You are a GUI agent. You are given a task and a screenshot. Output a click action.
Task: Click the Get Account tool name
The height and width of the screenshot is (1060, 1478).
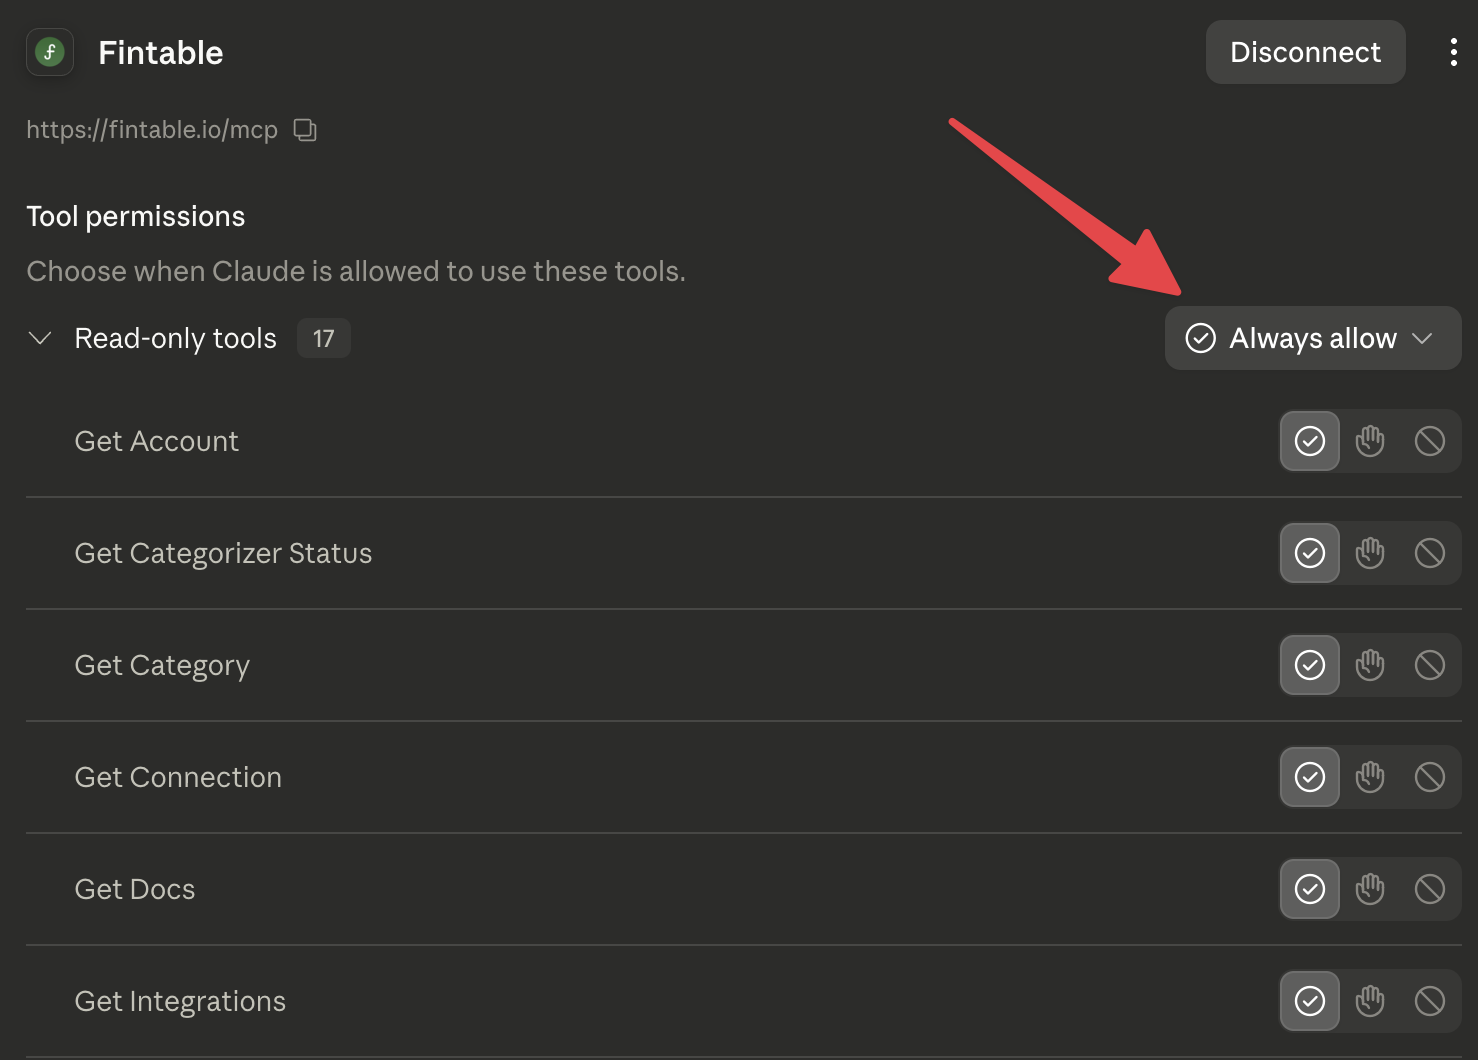(x=157, y=441)
